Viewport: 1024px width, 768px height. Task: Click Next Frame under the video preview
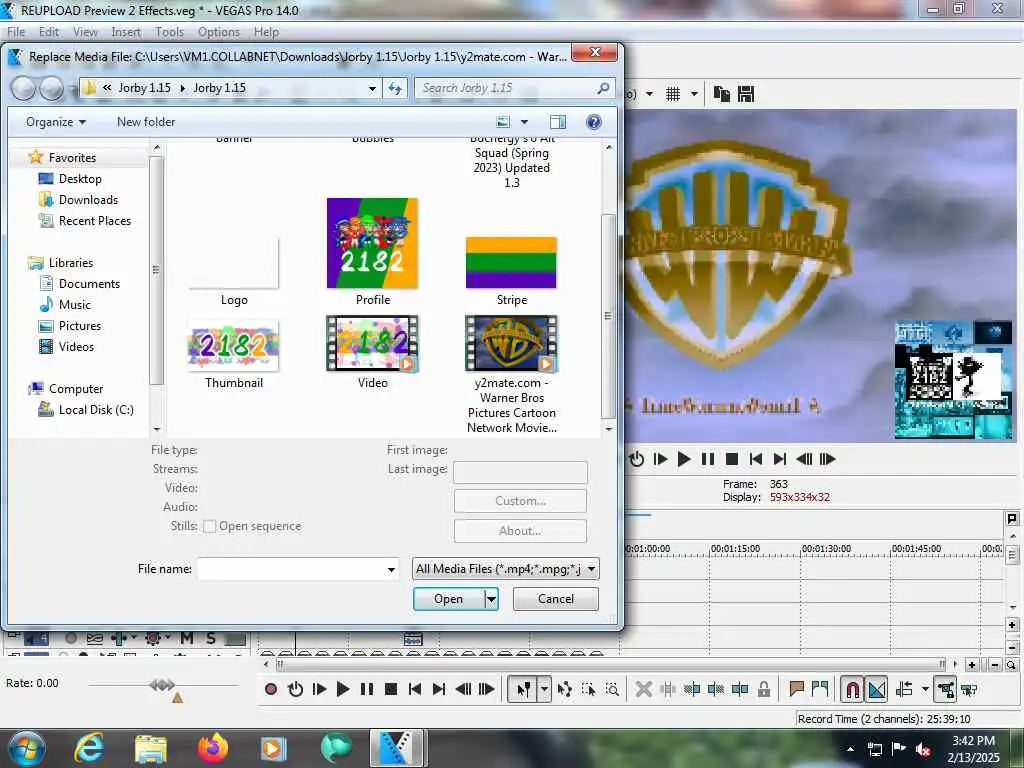point(827,459)
